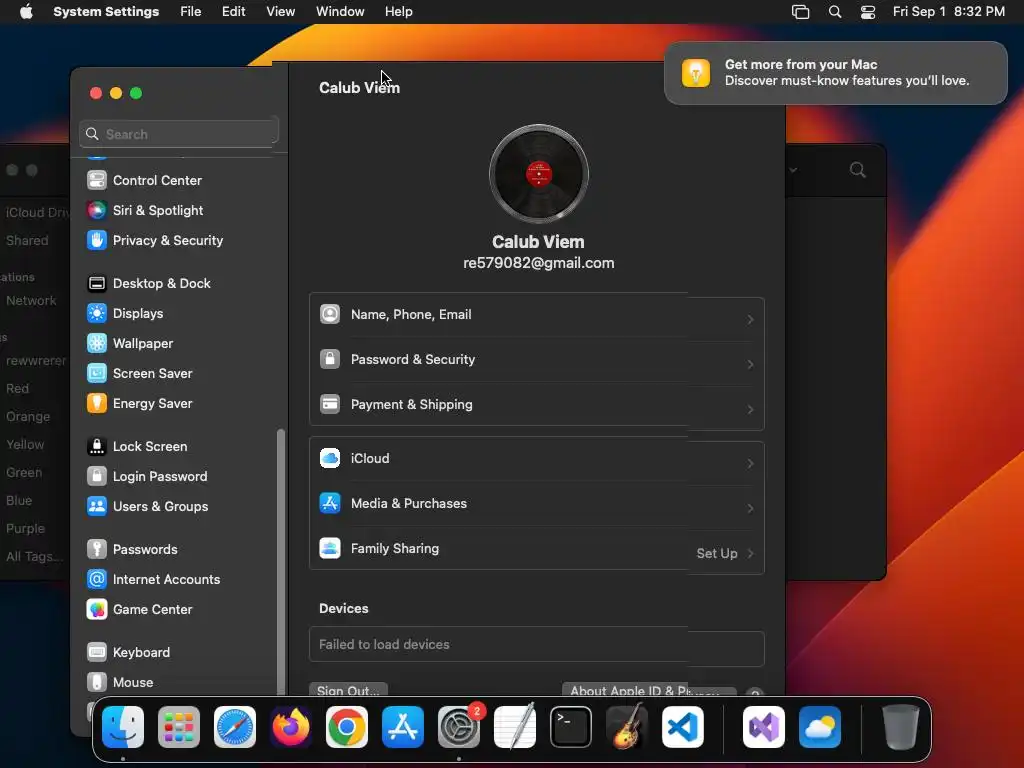Open GarageBand from the Dock

click(627, 727)
